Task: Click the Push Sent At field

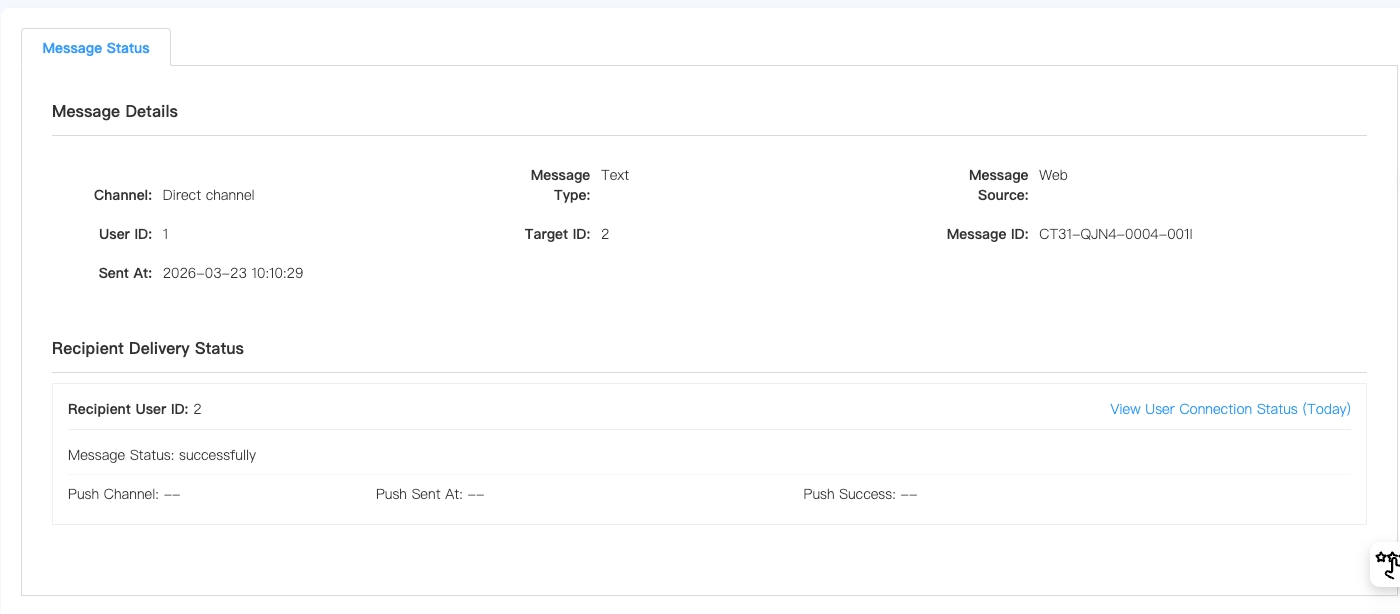Action: click(x=430, y=494)
